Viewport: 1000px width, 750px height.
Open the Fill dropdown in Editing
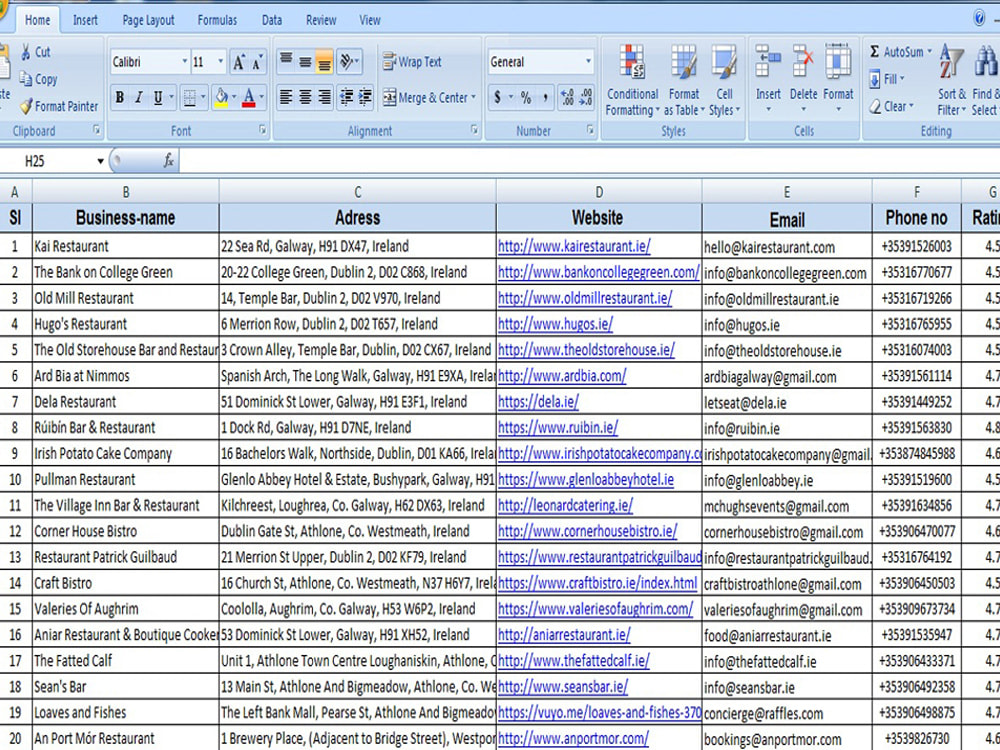(887, 79)
